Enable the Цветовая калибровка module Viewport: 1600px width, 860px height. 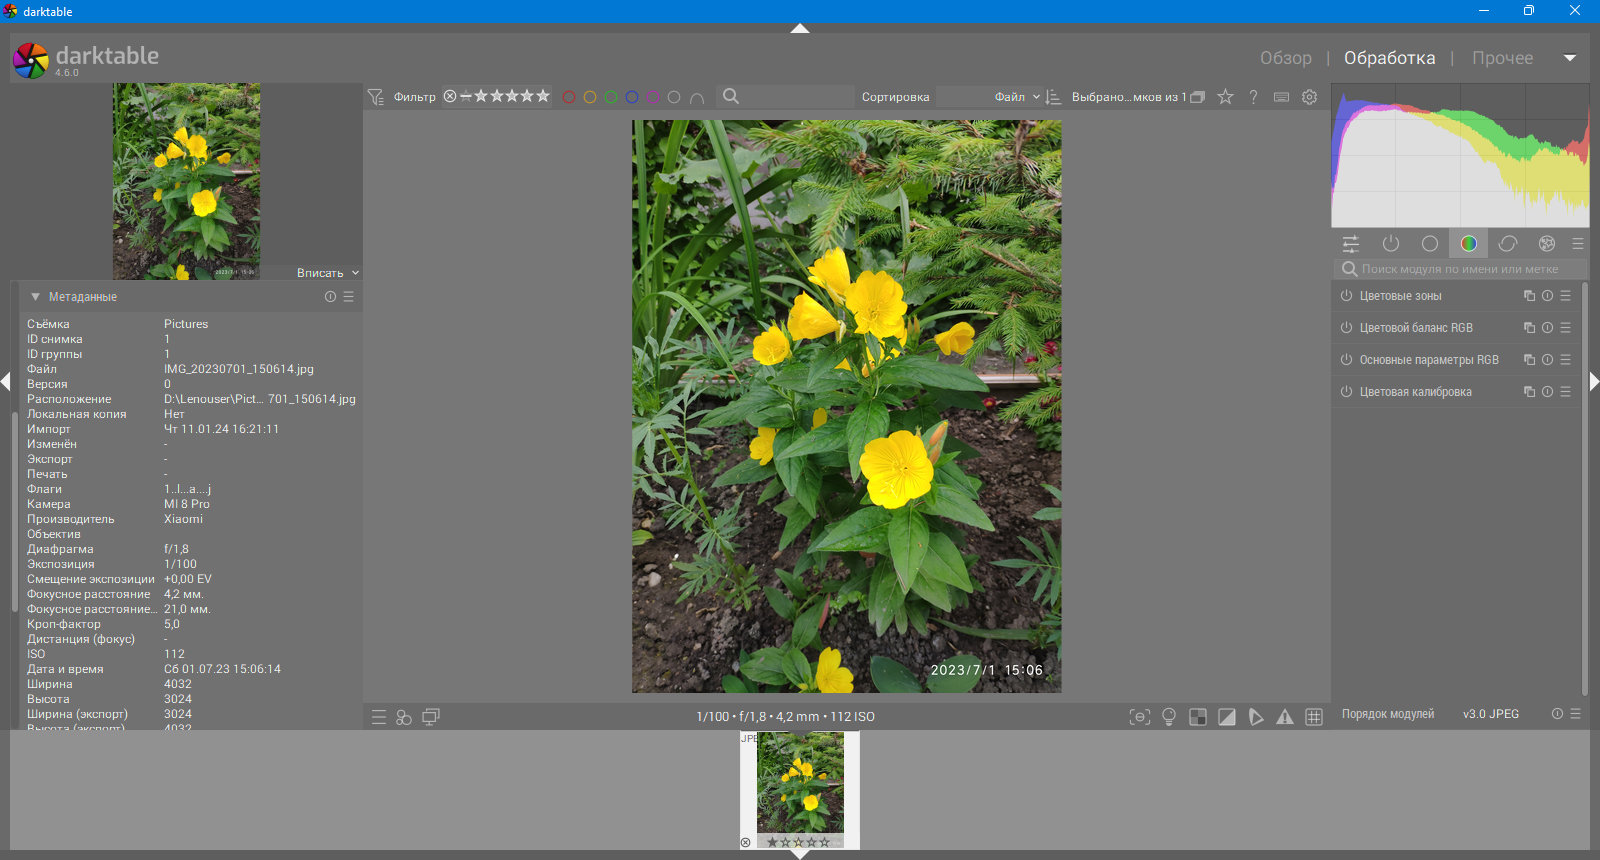[1346, 392]
